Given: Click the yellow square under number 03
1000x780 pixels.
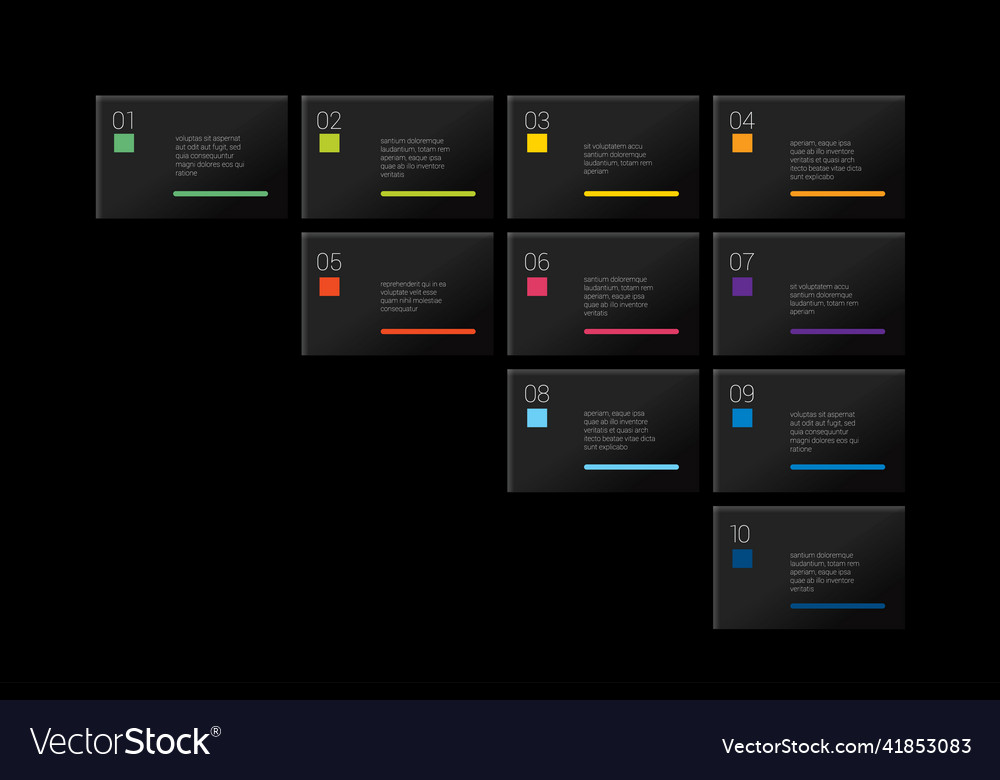Looking at the screenshot, I should 537,143.
